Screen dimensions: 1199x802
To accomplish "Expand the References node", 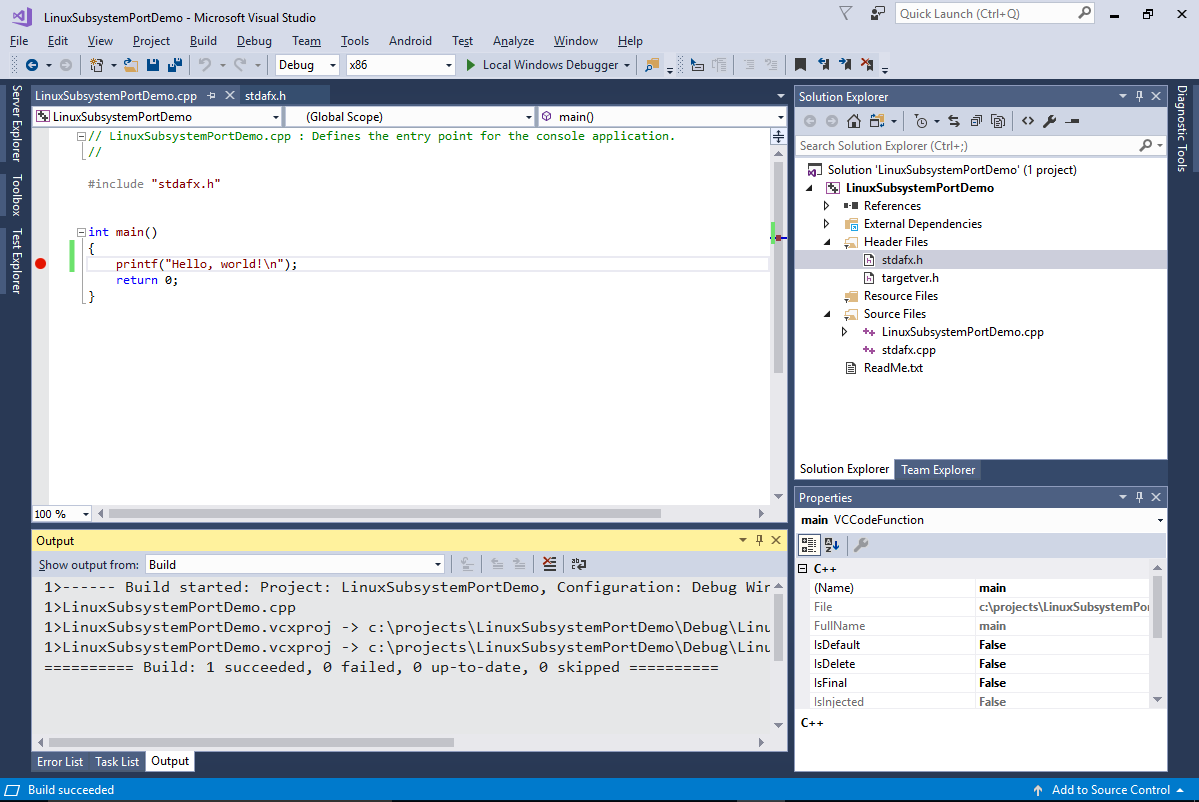I will [827, 206].
